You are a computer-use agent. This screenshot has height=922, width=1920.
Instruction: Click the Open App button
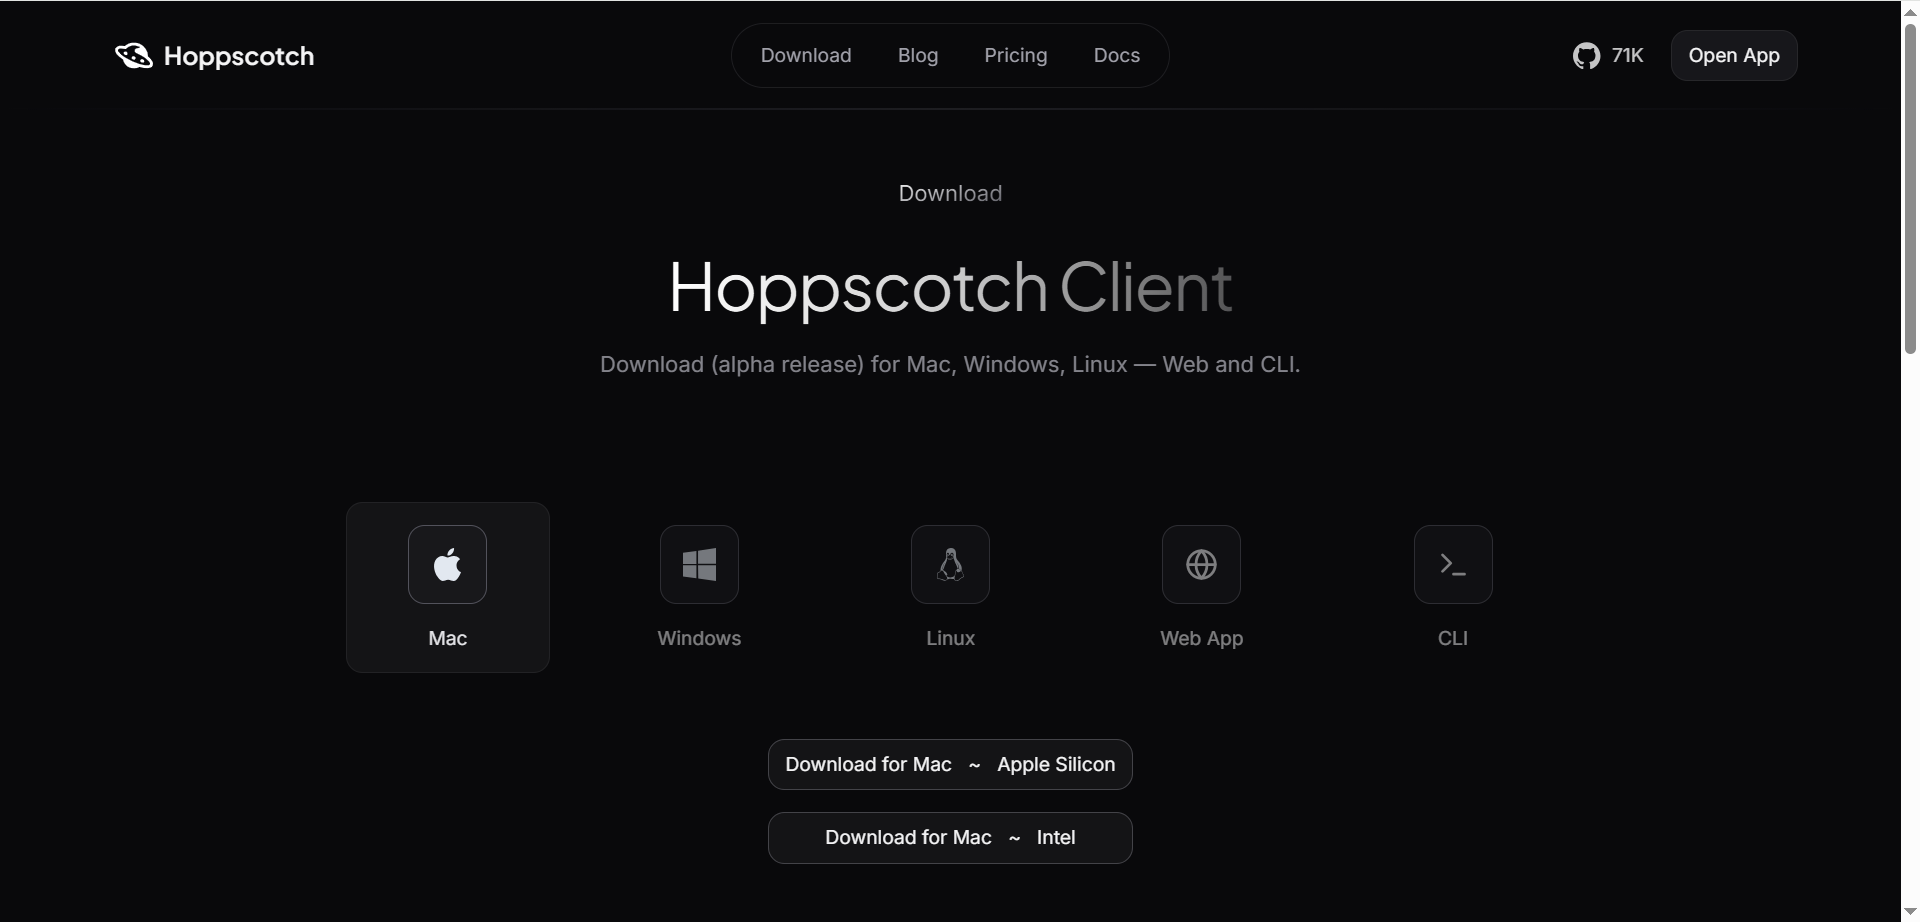1734,55
